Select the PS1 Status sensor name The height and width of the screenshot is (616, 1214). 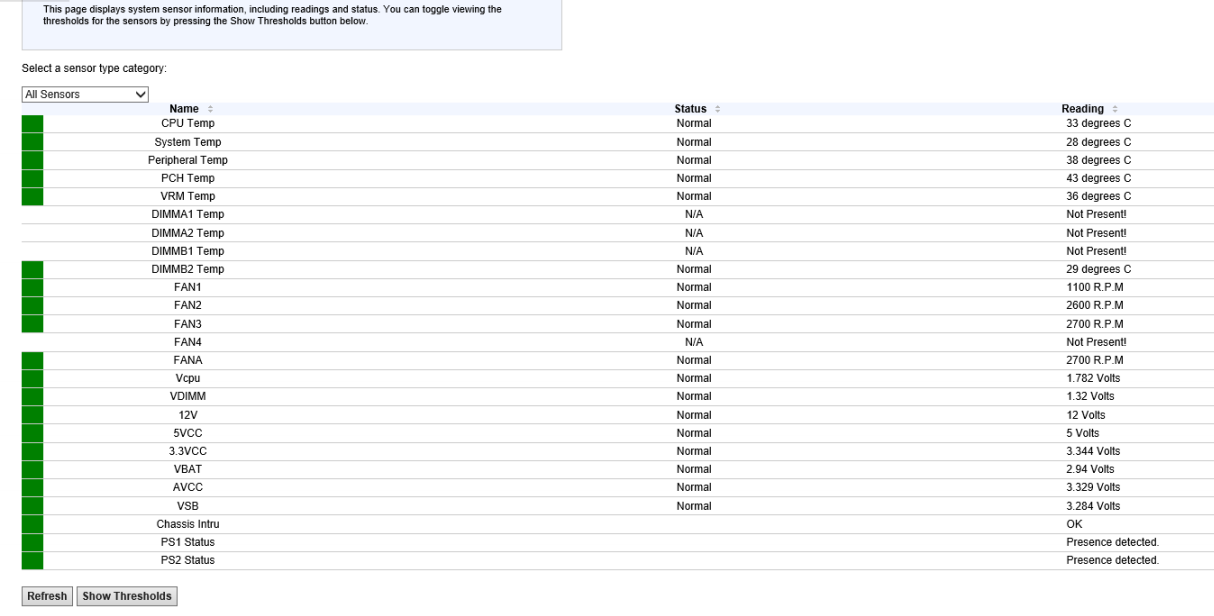(188, 542)
